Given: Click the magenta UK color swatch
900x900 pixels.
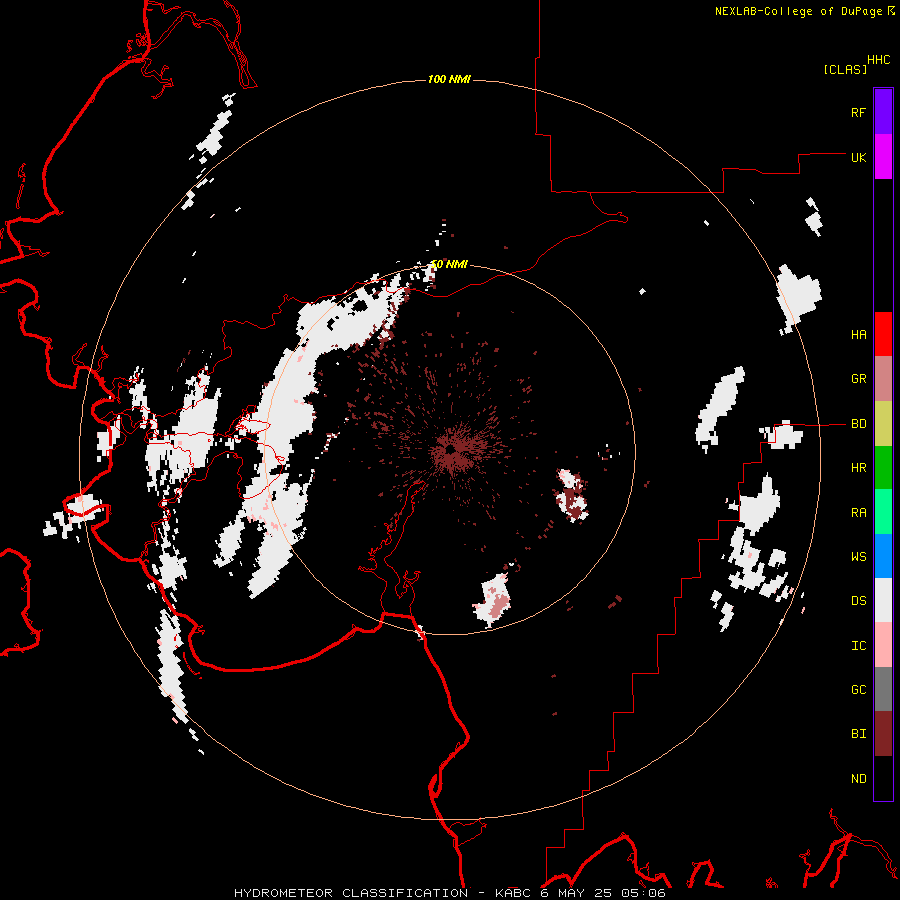Looking at the screenshot, I should (883, 157).
